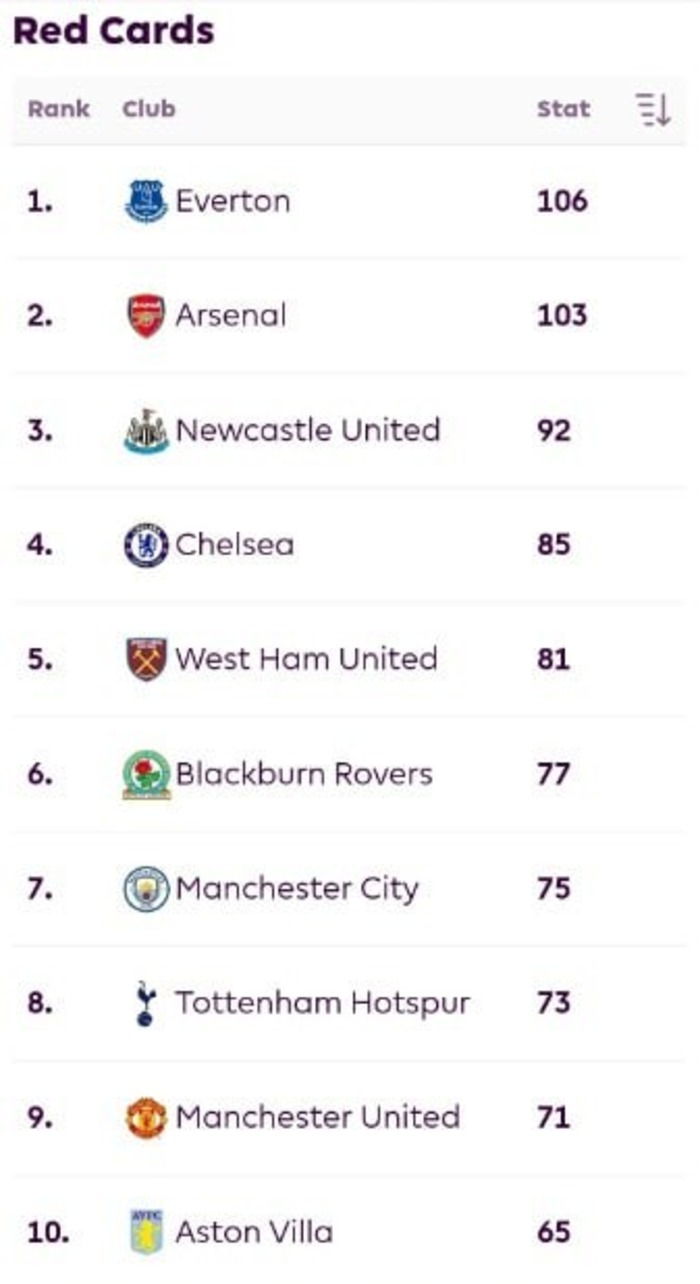Image resolution: width=700 pixels, height=1284 pixels.
Task: Select the Rank column header
Action: (x=59, y=109)
